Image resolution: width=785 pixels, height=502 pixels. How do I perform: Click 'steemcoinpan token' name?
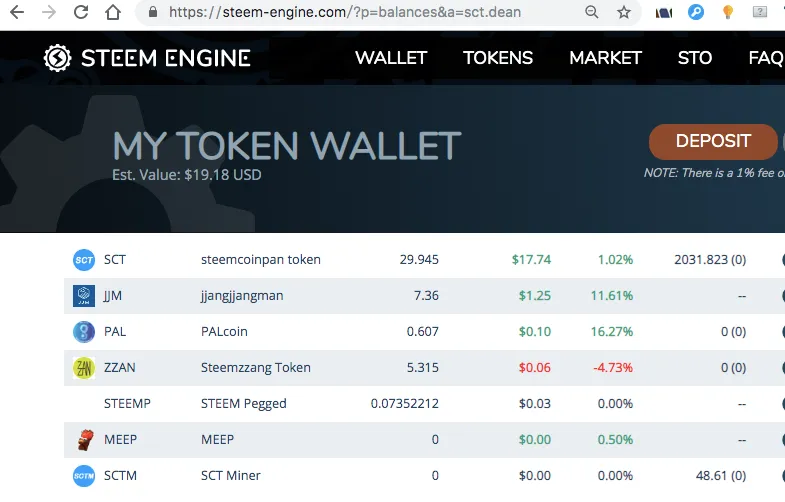click(x=261, y=260)
